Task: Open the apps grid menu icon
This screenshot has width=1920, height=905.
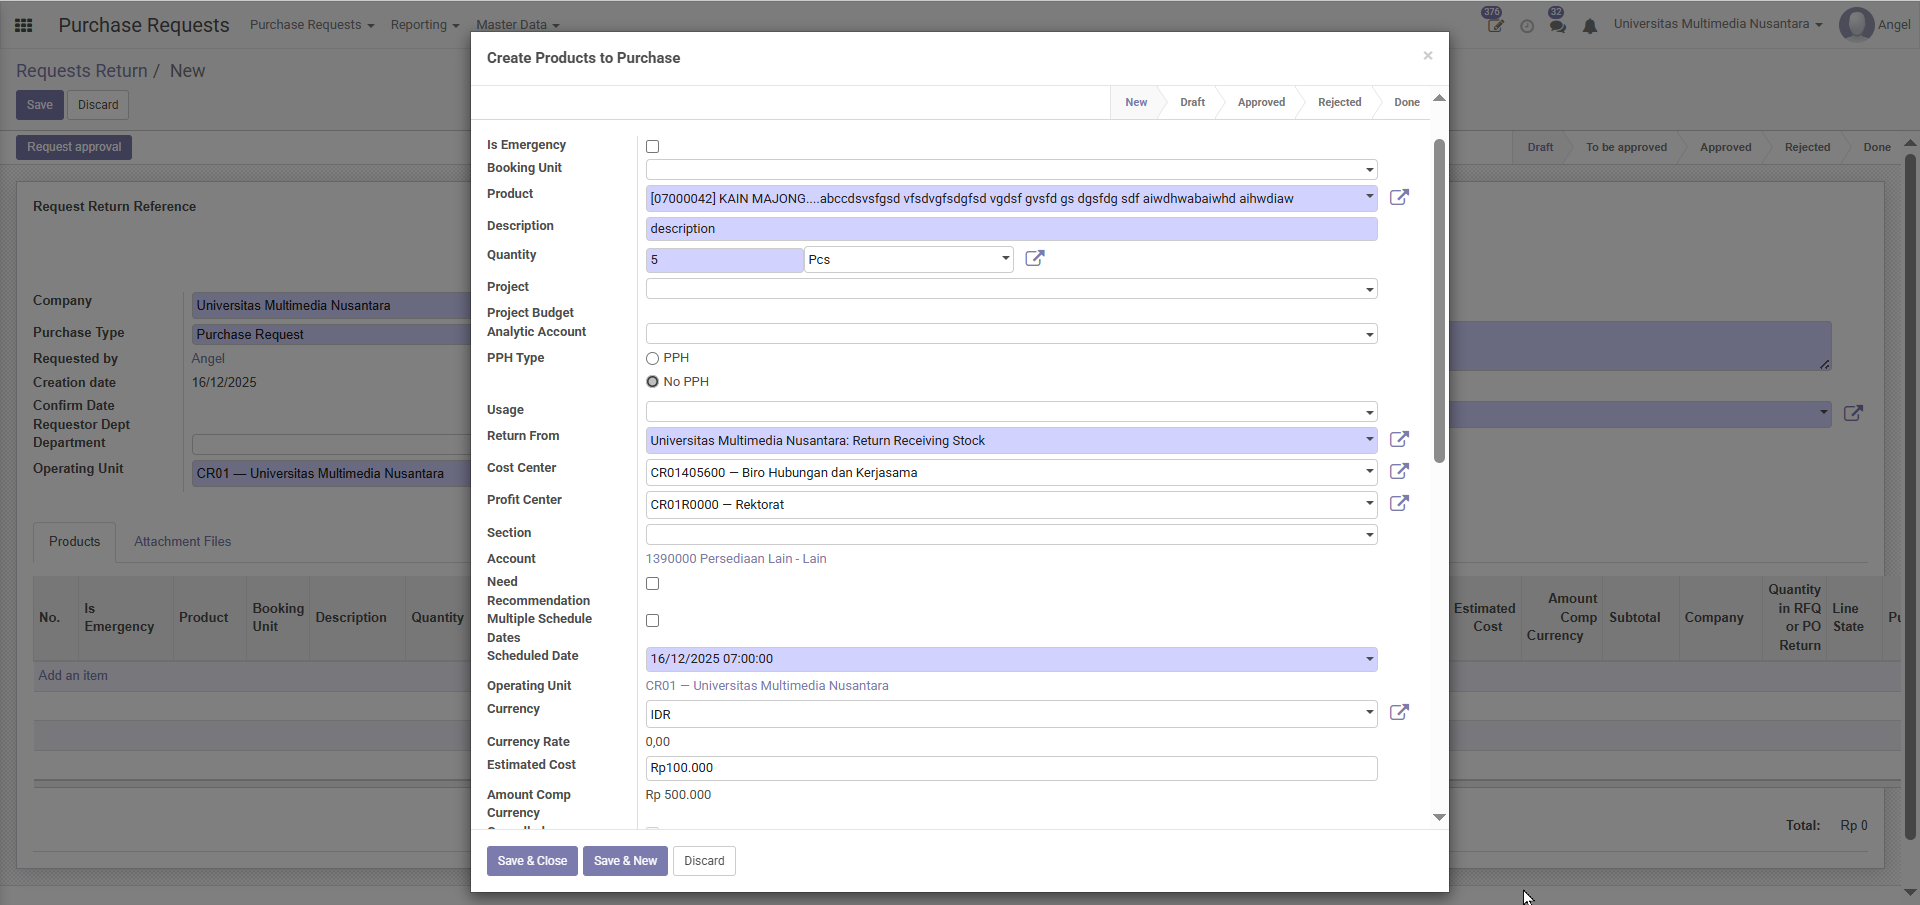Action: pyautogui.click(x=24, y=25)
